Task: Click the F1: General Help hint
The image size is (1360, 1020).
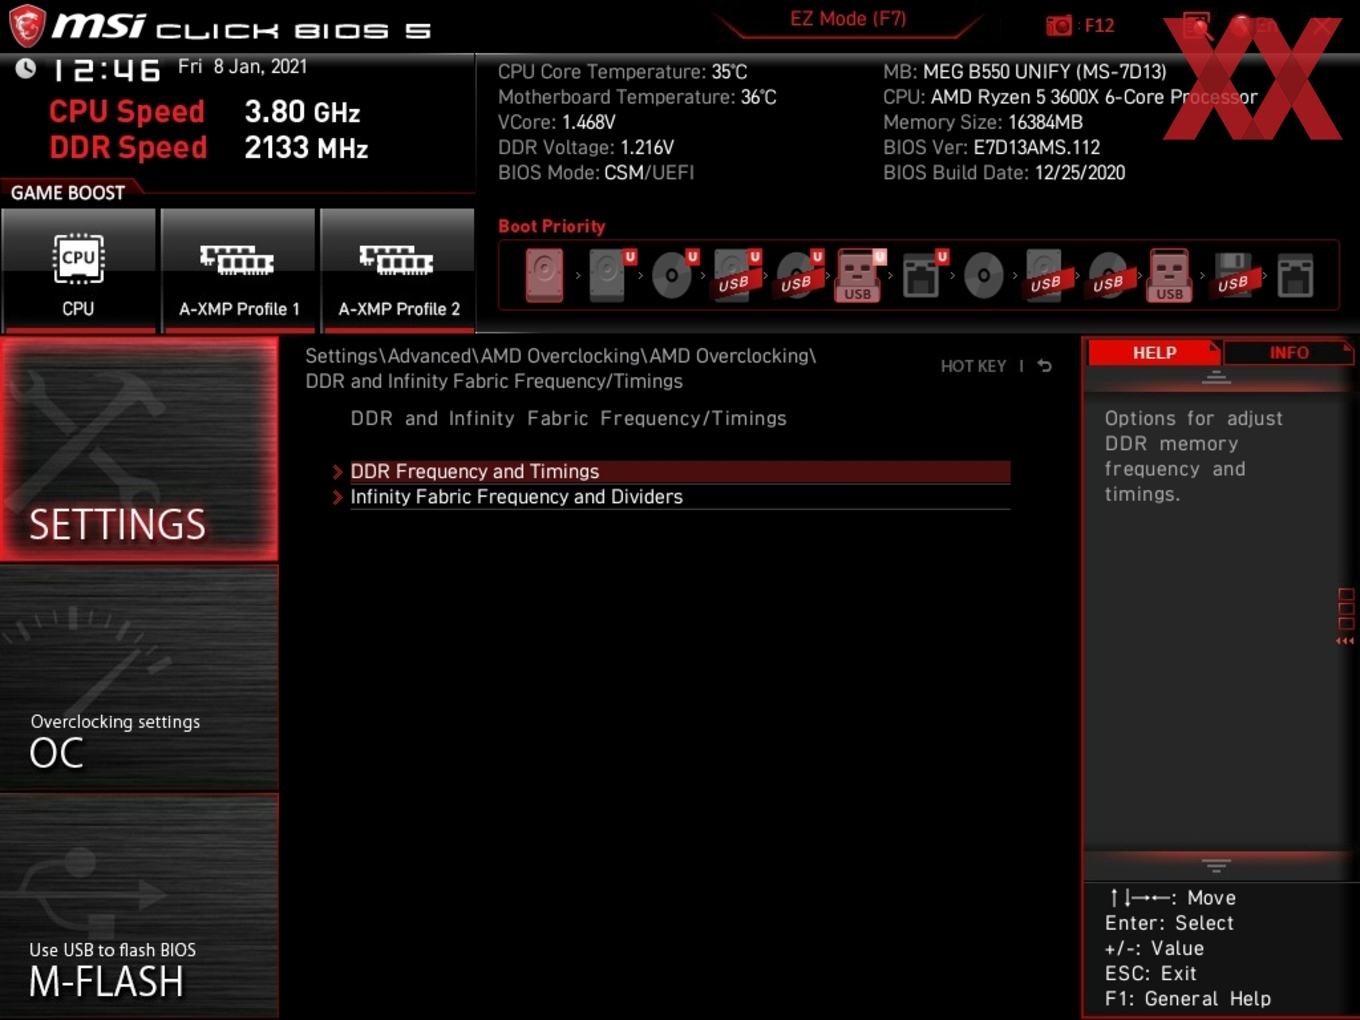Action: click(1188, 998)
